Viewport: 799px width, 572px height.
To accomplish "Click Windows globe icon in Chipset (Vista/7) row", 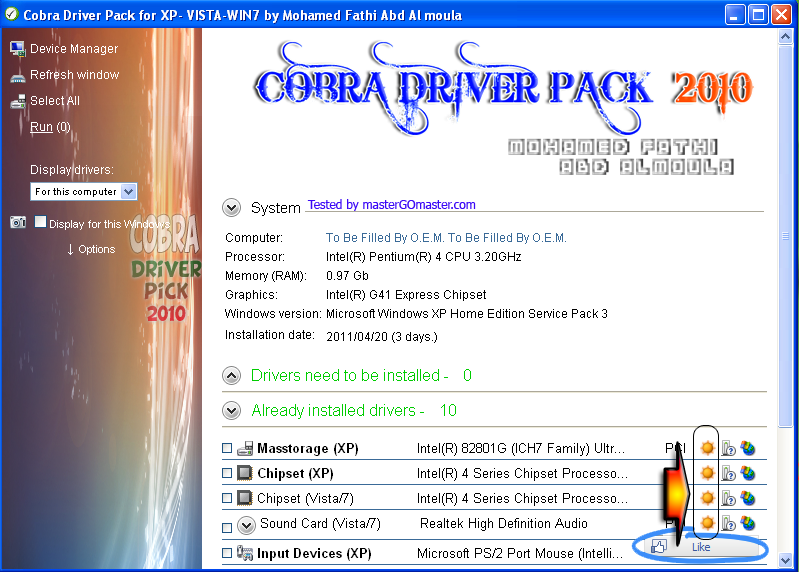I will pyautogui.click(x=748, y=498).
